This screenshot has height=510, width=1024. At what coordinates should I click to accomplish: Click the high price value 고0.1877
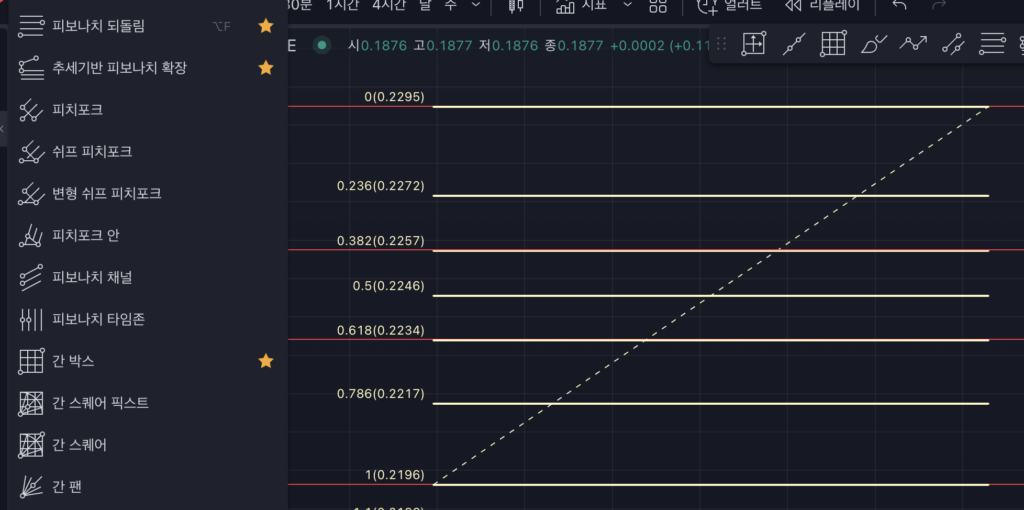point(443,46)
